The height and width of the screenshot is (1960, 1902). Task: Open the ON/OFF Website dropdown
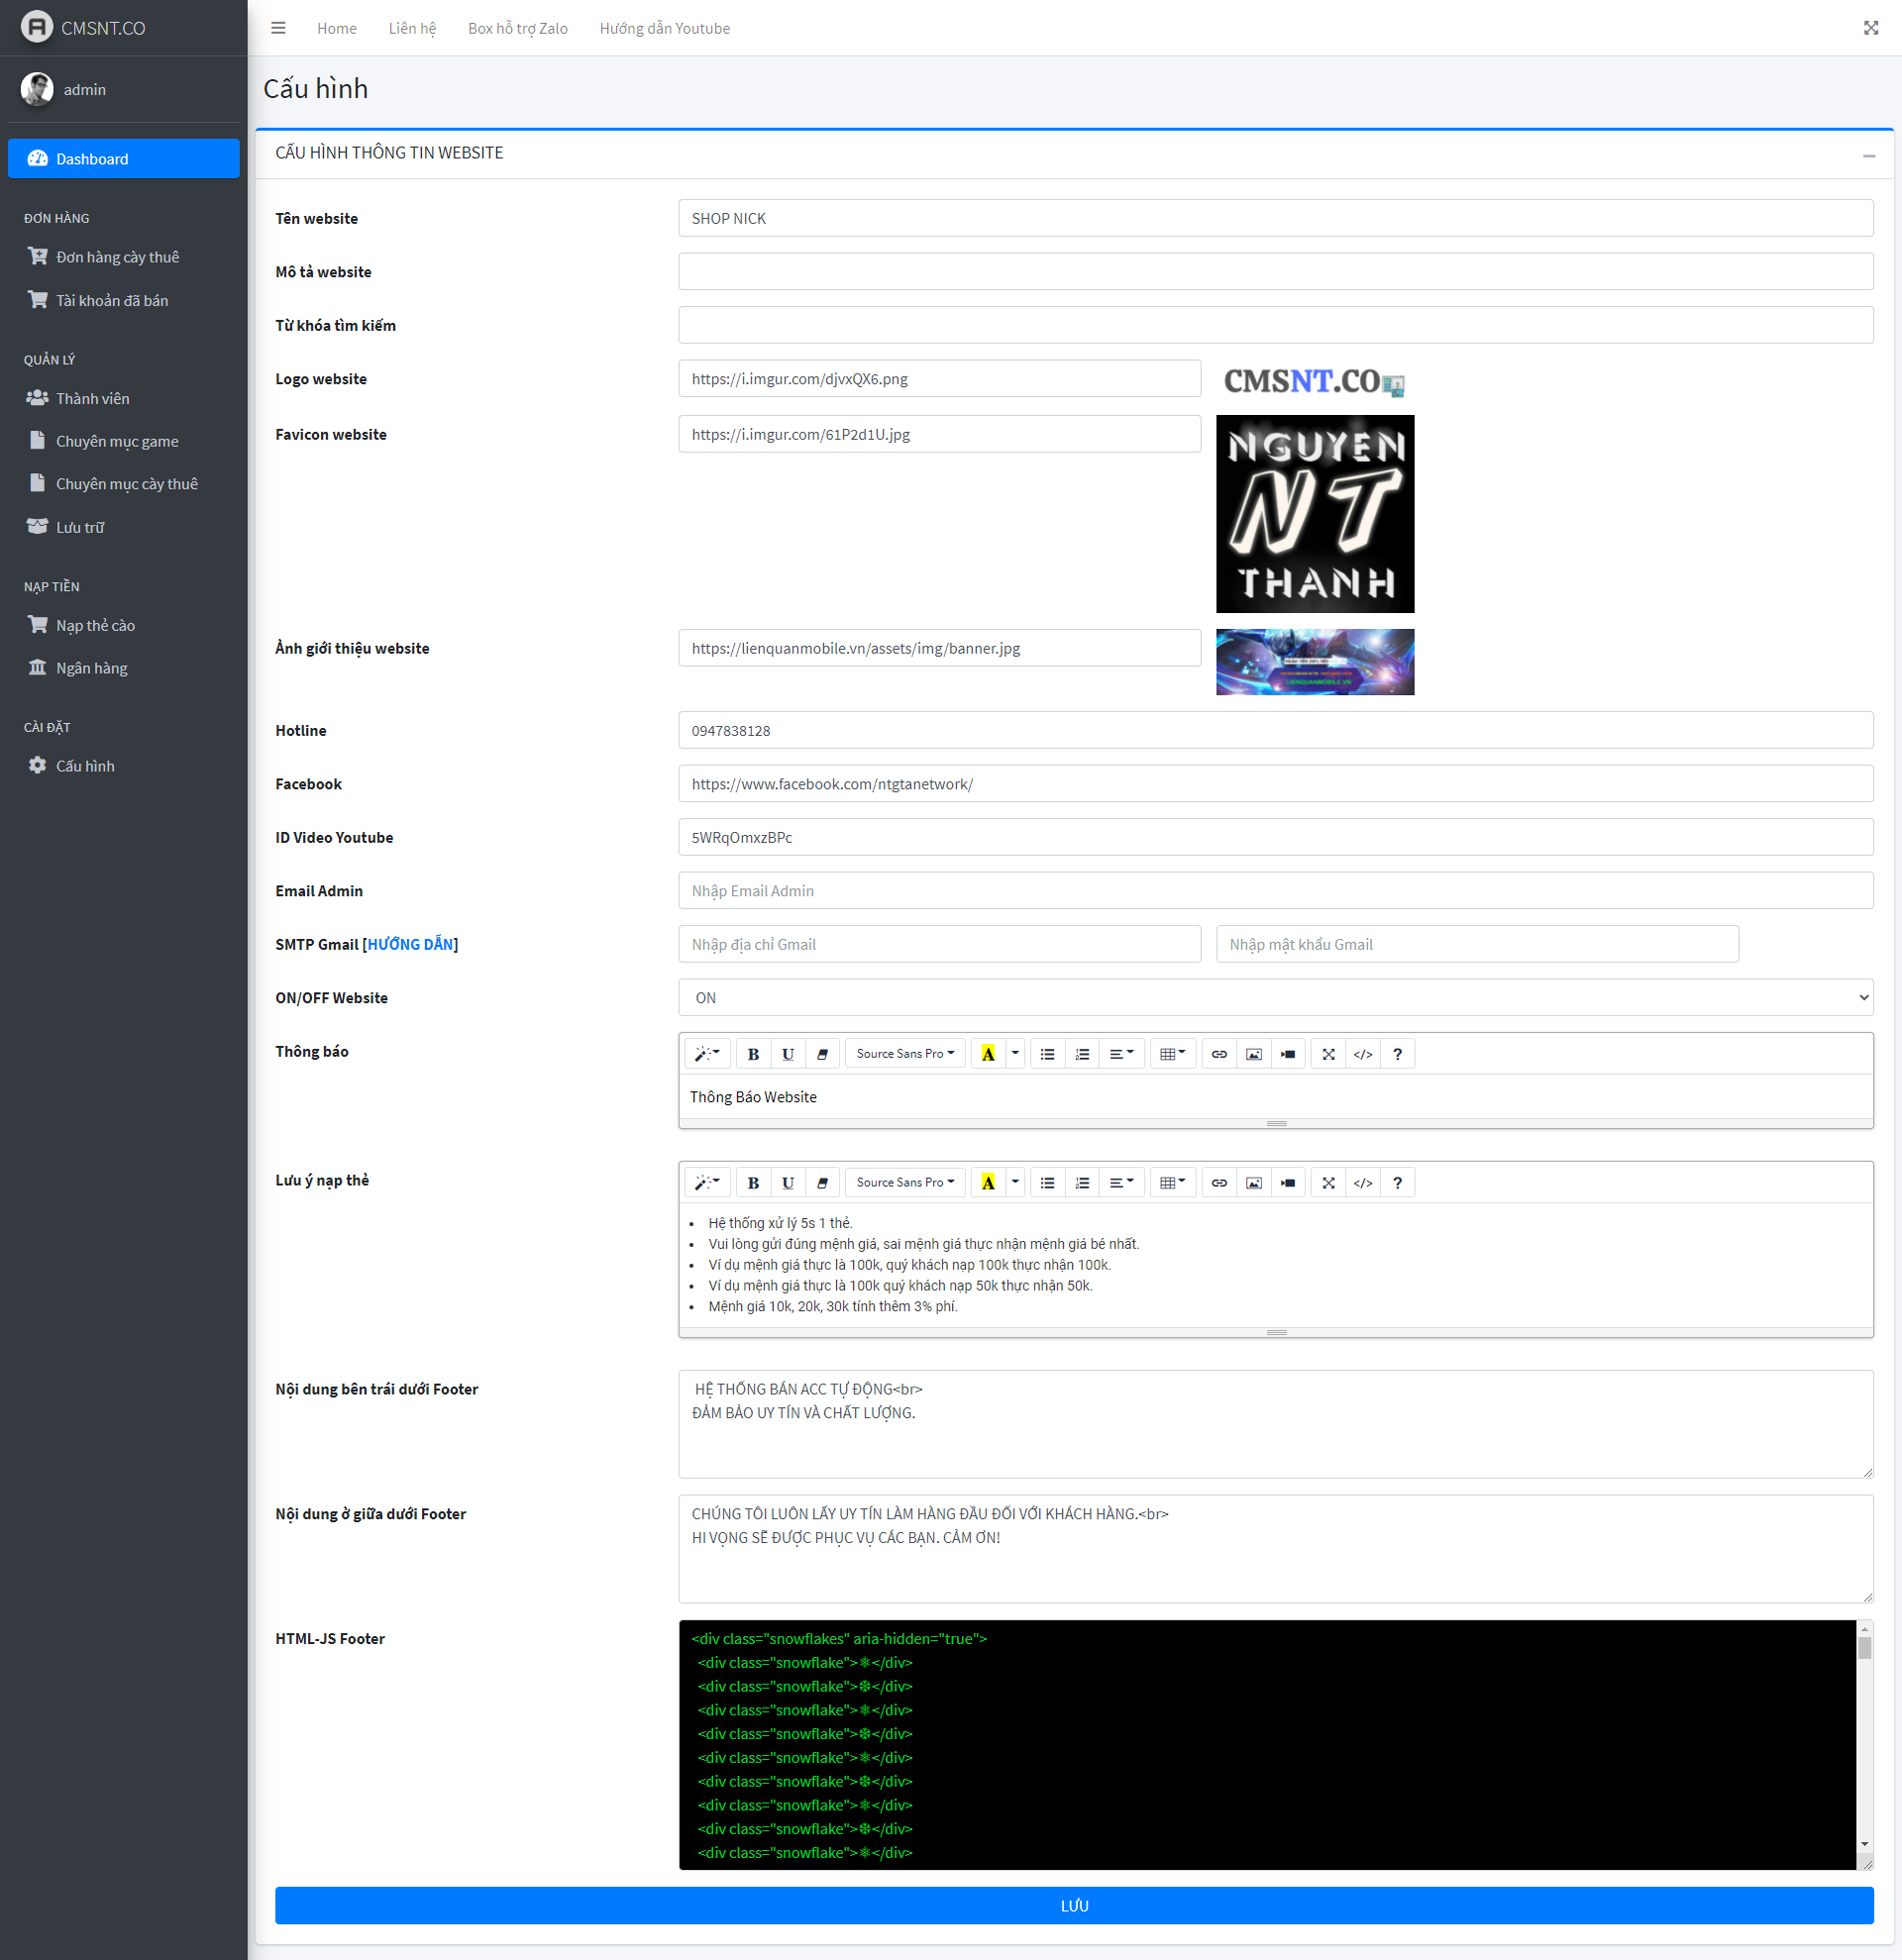pos(1275,998)
